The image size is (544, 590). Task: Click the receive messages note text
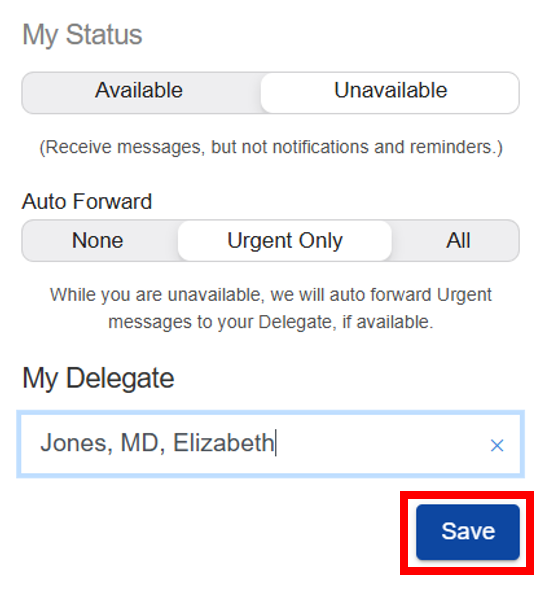[x=271, y=147]
